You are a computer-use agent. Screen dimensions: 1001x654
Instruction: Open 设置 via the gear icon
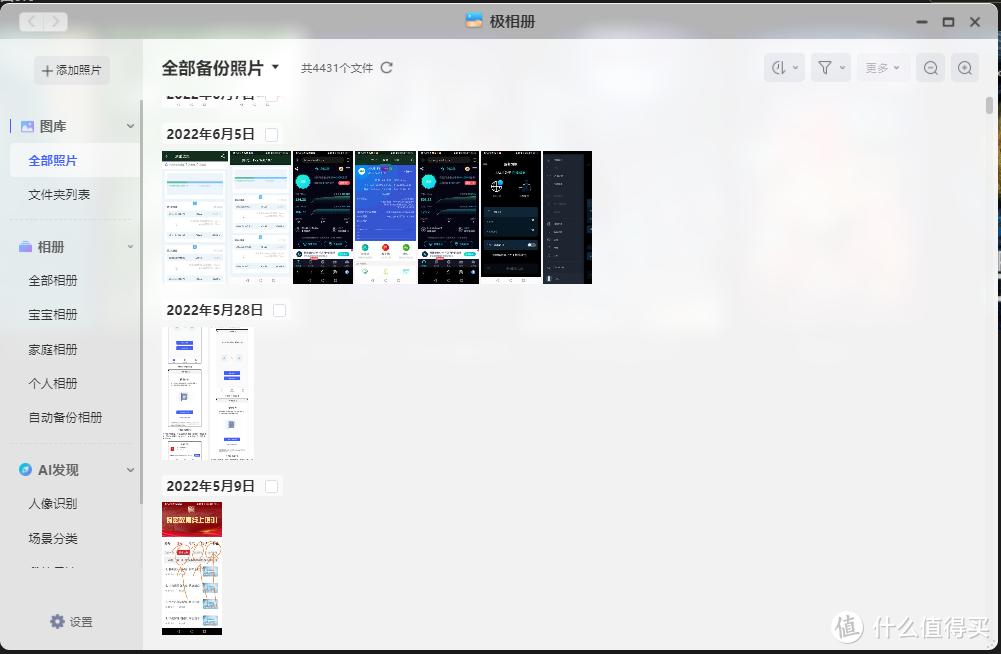tap(58, 622)
